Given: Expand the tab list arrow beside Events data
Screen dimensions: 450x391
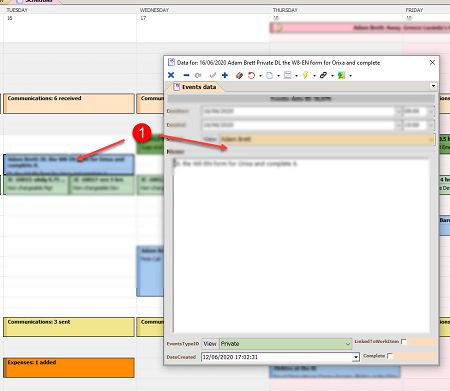Looking at the screenshot, I should 433,86.
